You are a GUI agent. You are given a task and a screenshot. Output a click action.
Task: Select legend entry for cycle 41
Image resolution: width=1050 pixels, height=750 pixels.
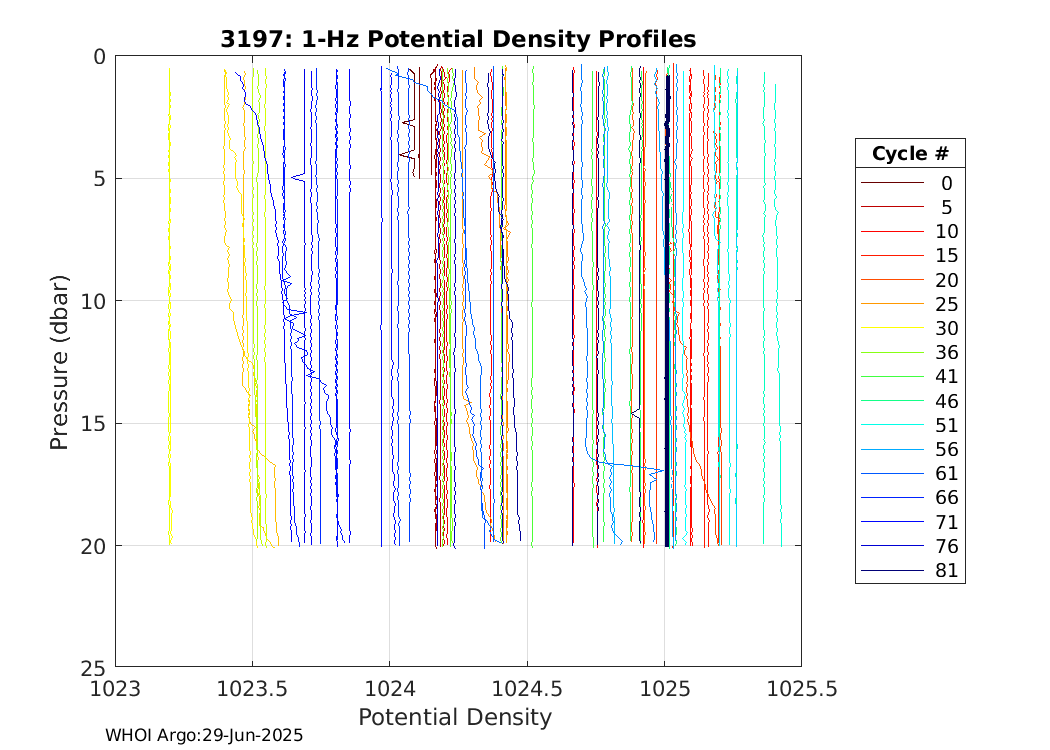pyautogui.click(x=910, y=376)
